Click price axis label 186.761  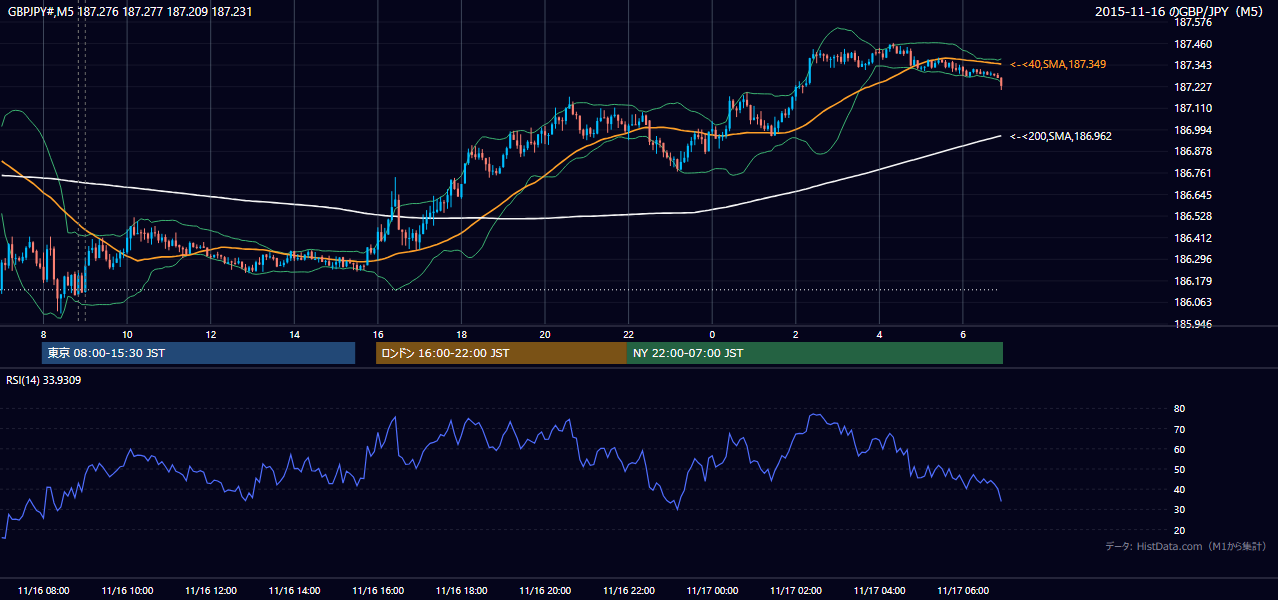[1194, 173]
